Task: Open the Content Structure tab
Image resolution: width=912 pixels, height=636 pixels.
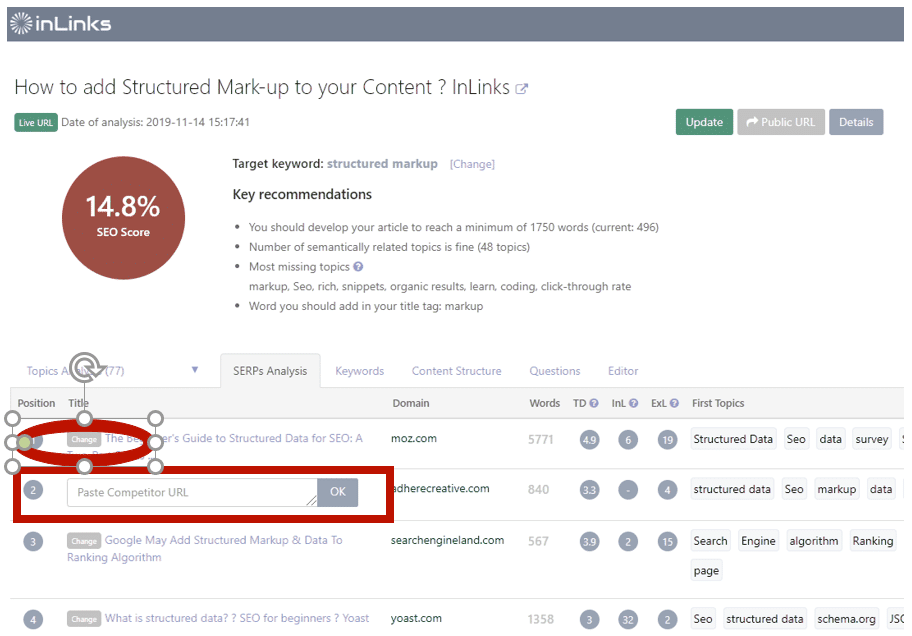Action: tap(457, 371)
